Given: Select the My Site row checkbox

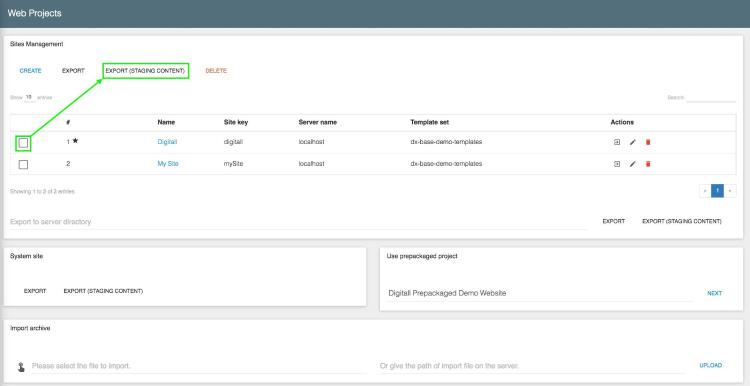Looking at the screenshot, I should coord(23,165).
